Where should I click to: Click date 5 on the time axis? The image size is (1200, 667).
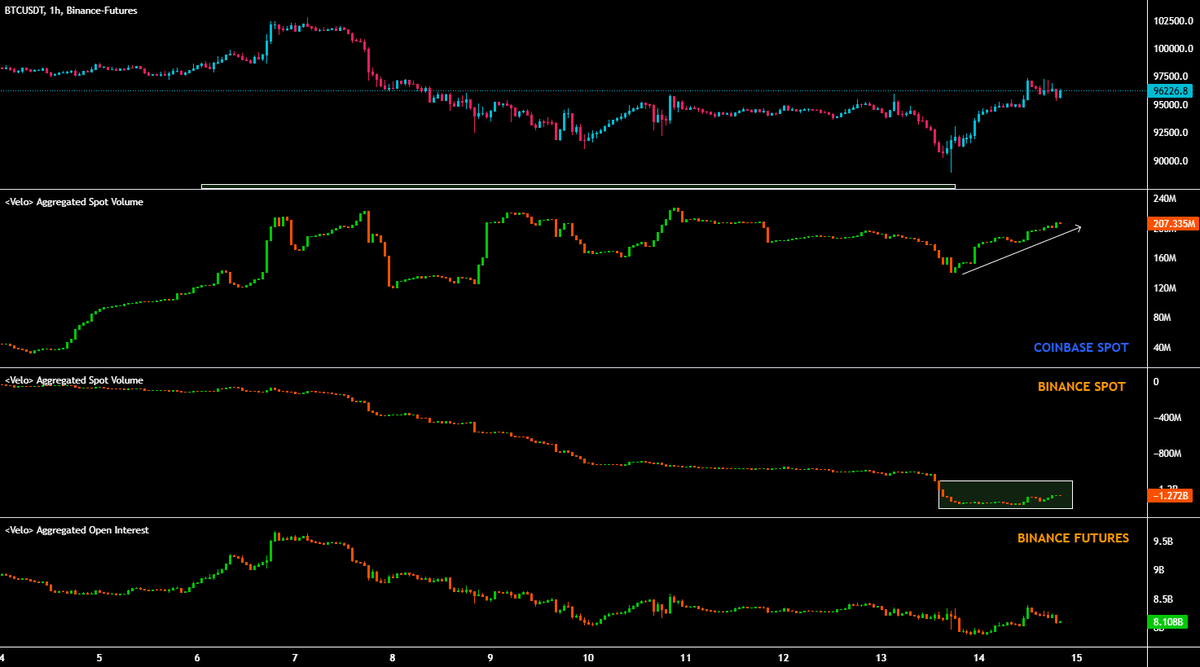[100, 658]
